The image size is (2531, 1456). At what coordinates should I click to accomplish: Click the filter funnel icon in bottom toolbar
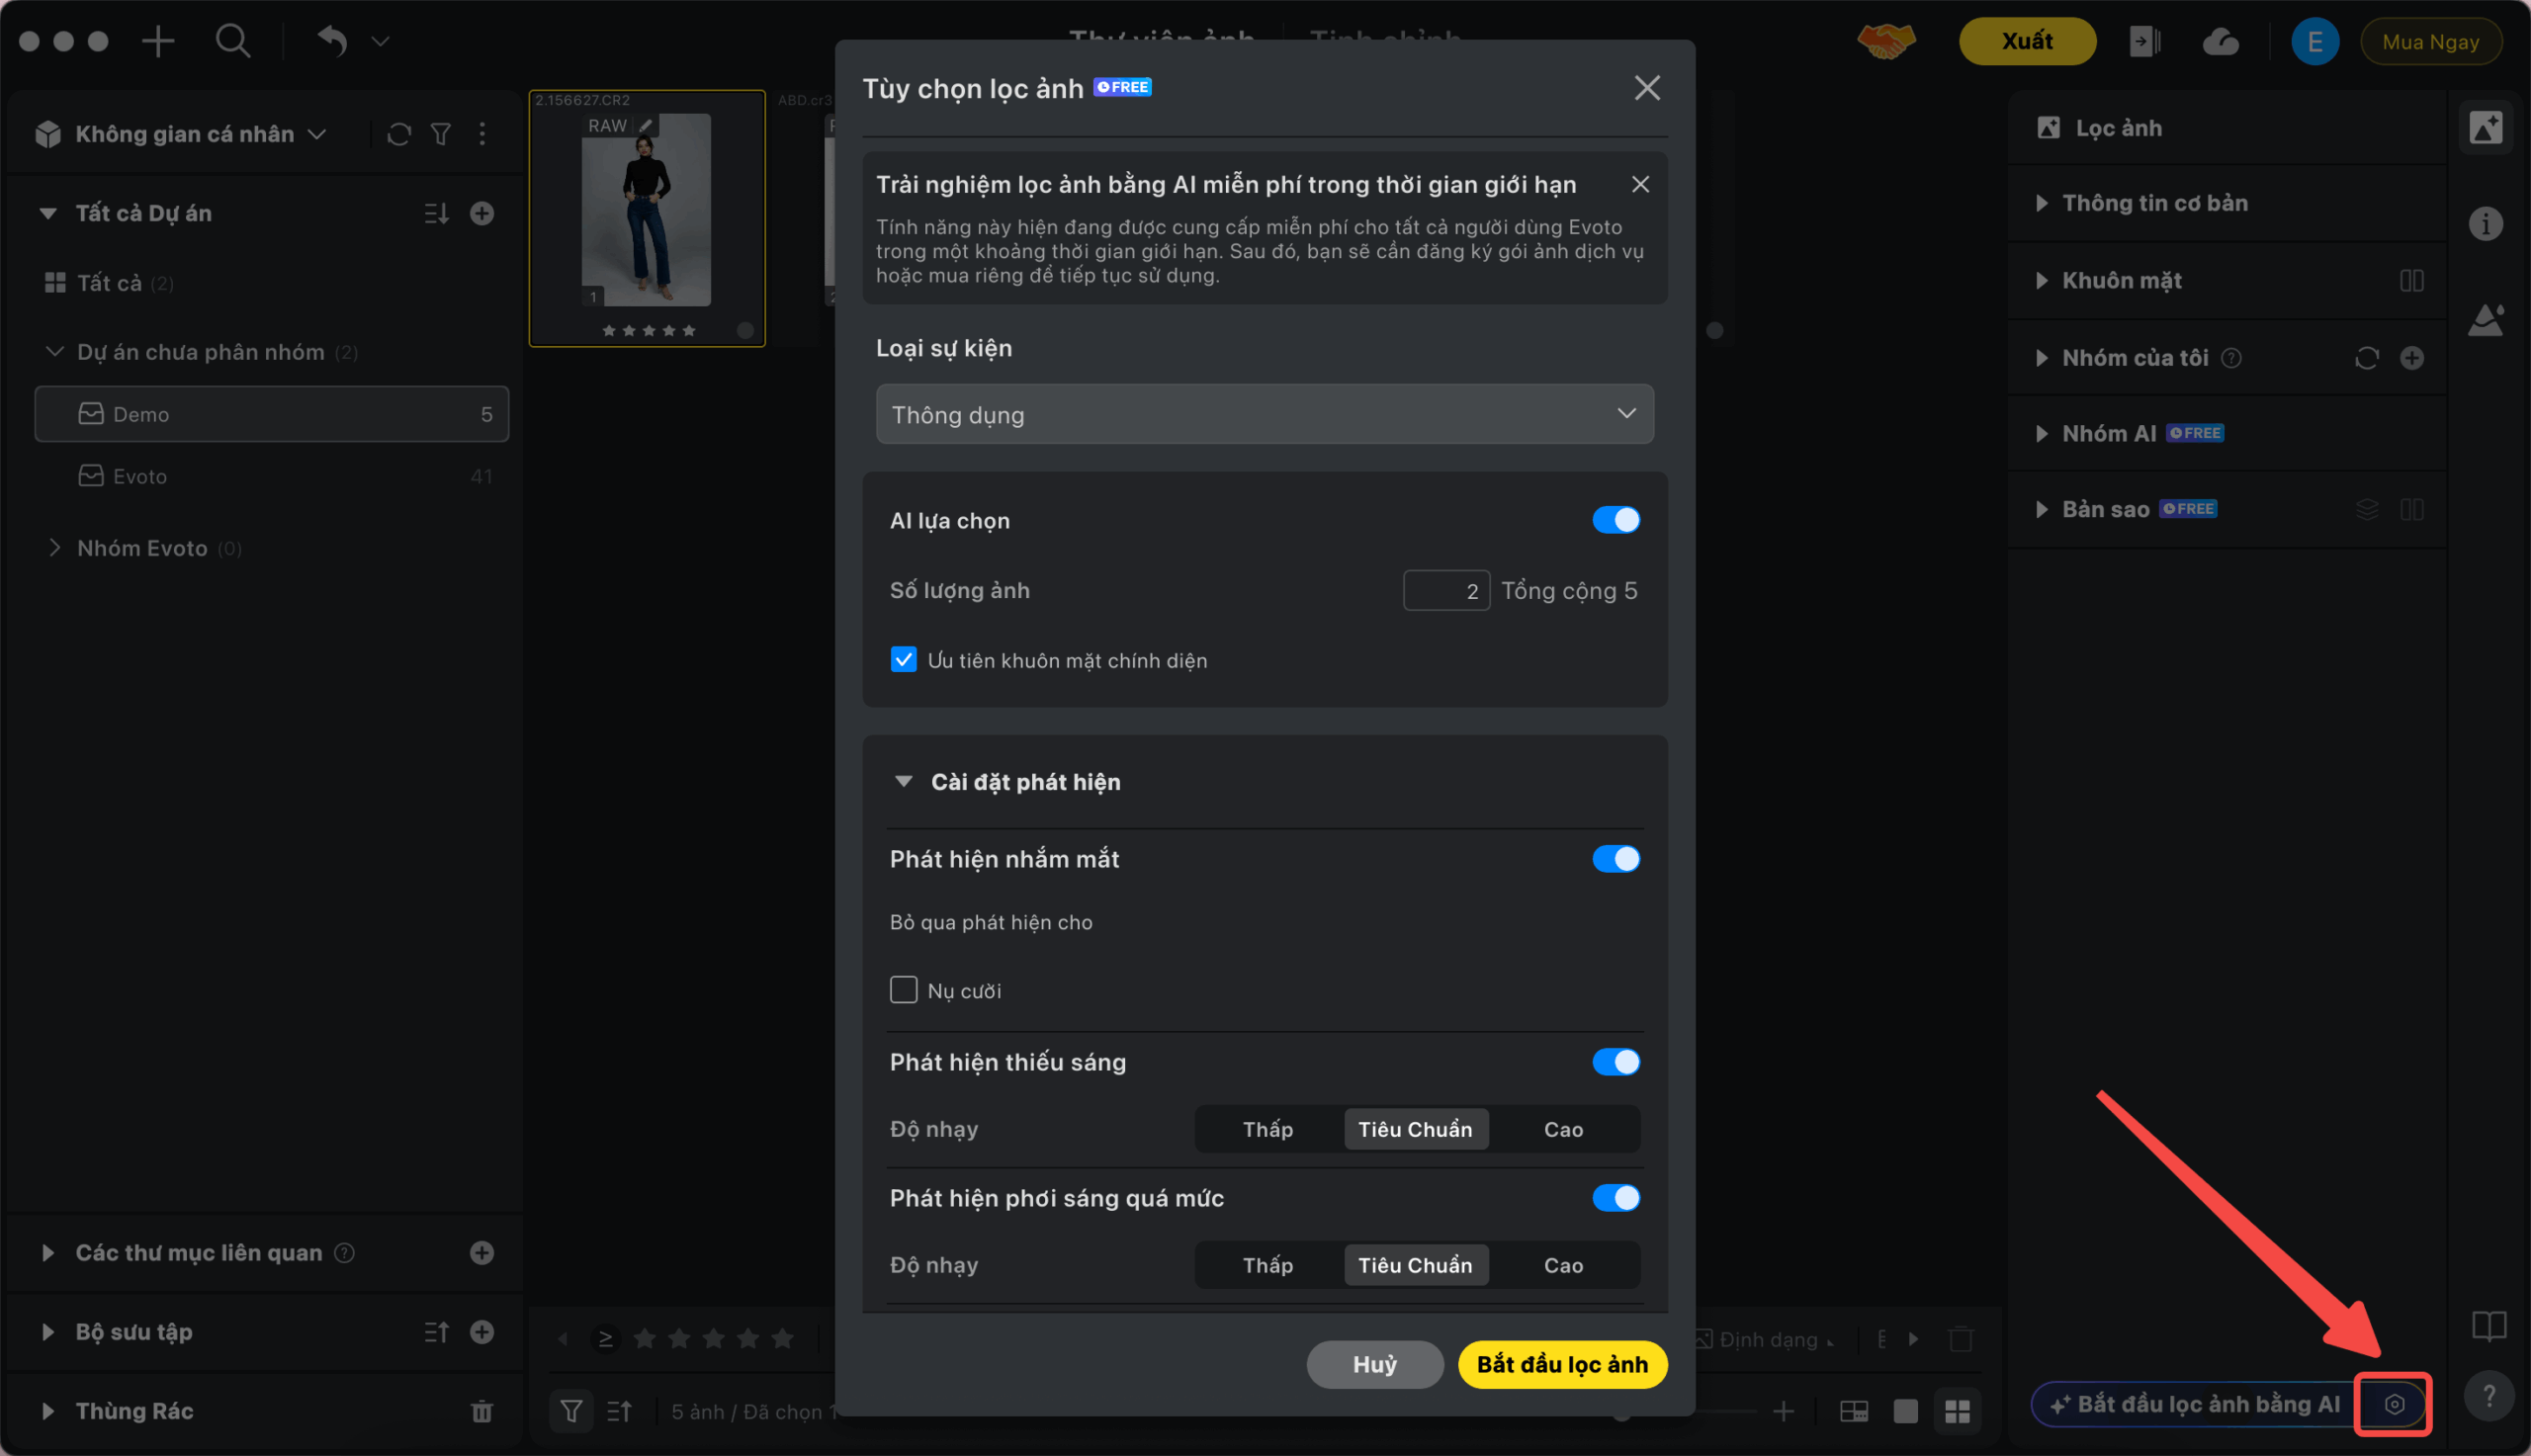pos(571,1411)
